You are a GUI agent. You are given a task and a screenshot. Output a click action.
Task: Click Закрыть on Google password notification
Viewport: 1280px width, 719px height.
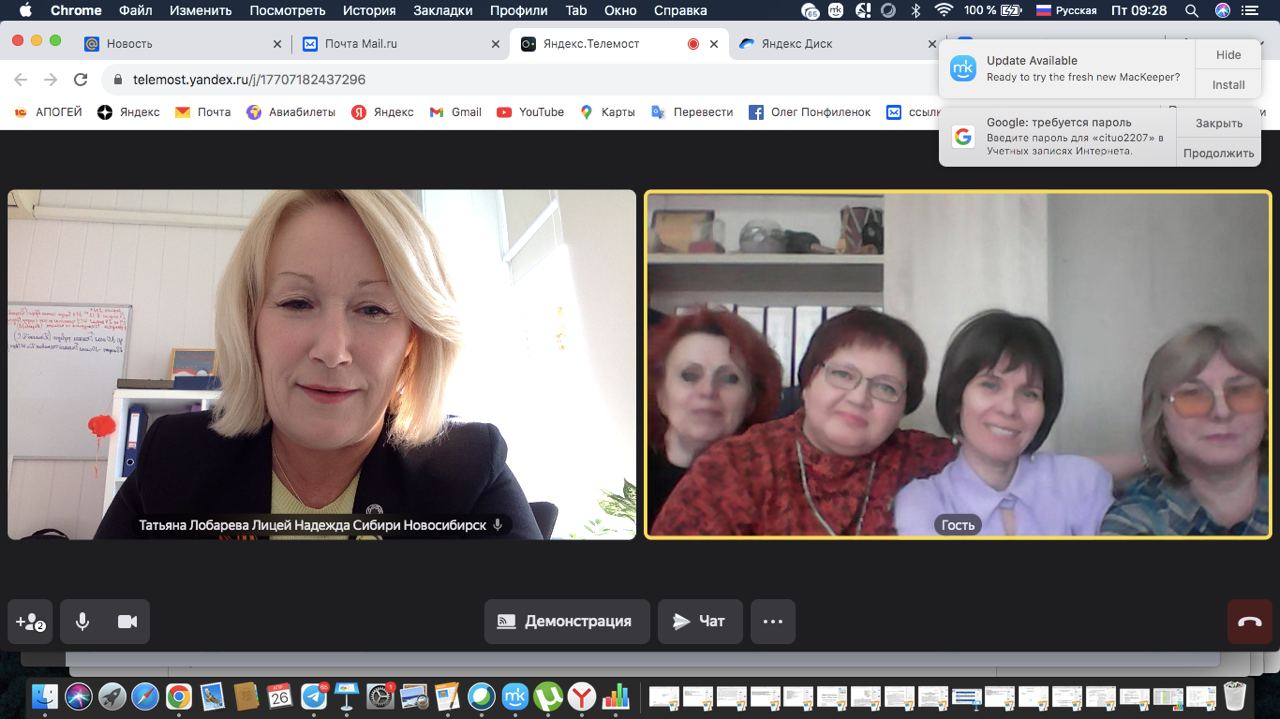pos(1218,123)
